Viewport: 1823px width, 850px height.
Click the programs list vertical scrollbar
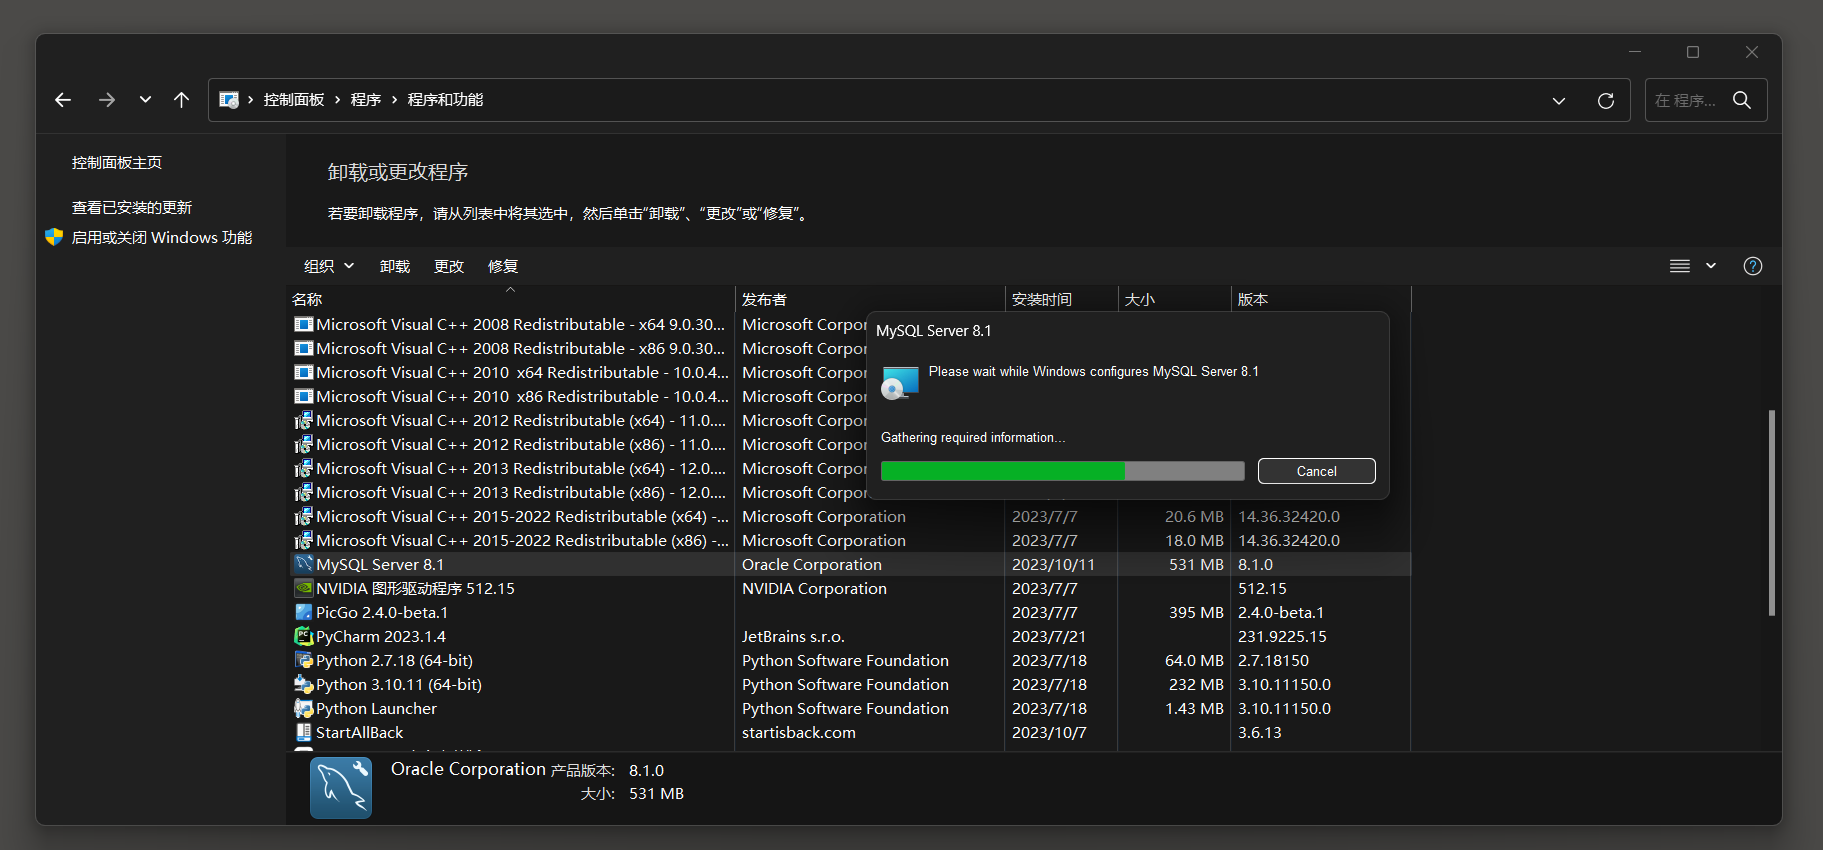pos(1771,512)
